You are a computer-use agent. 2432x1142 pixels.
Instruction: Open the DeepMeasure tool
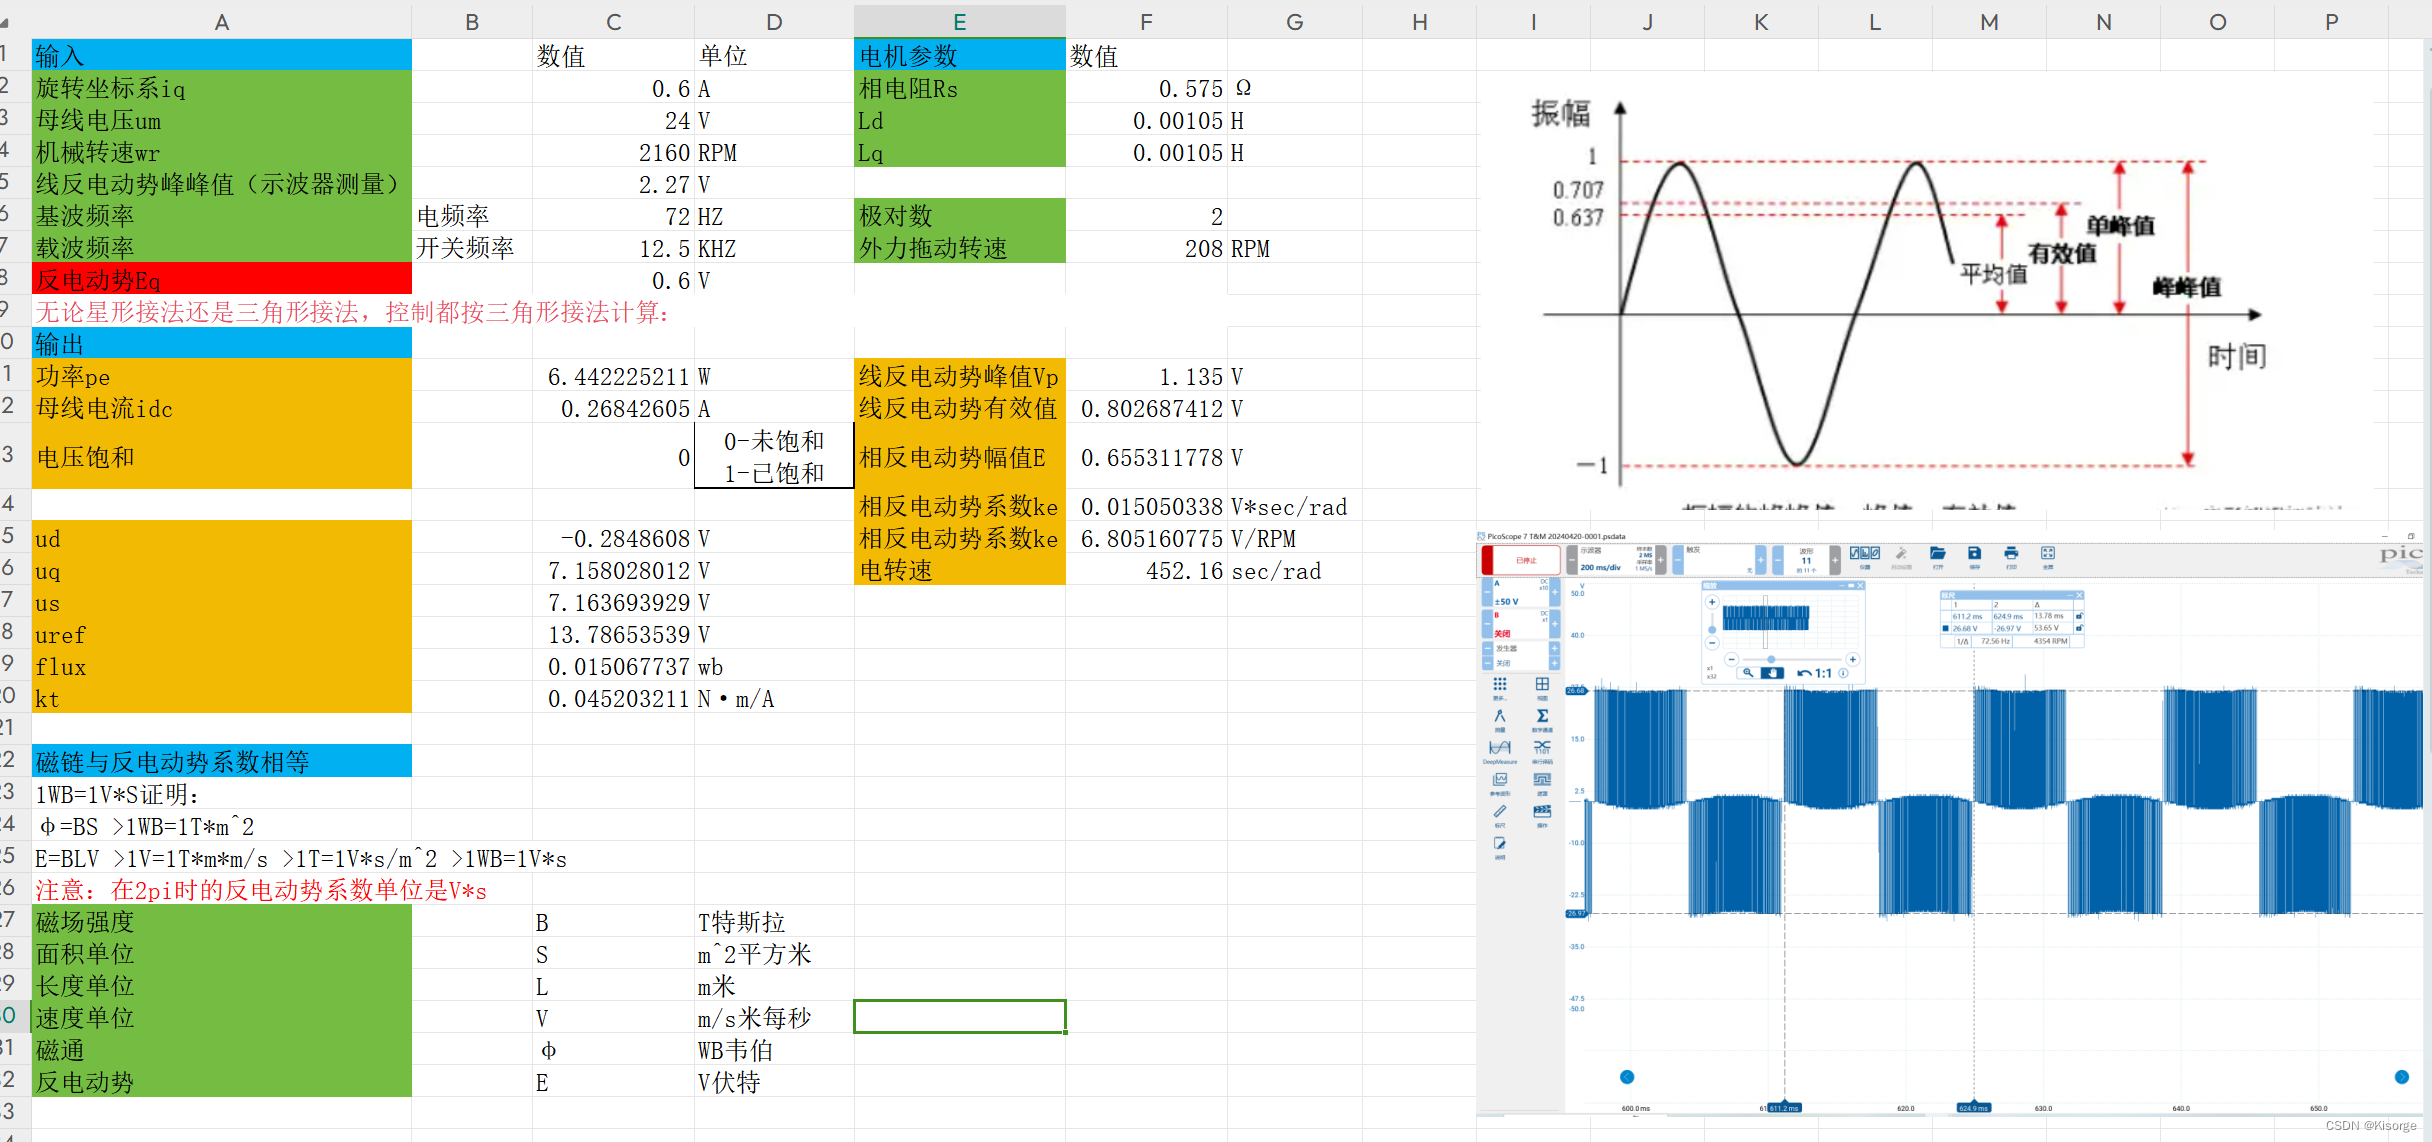tap(1500, 748)
